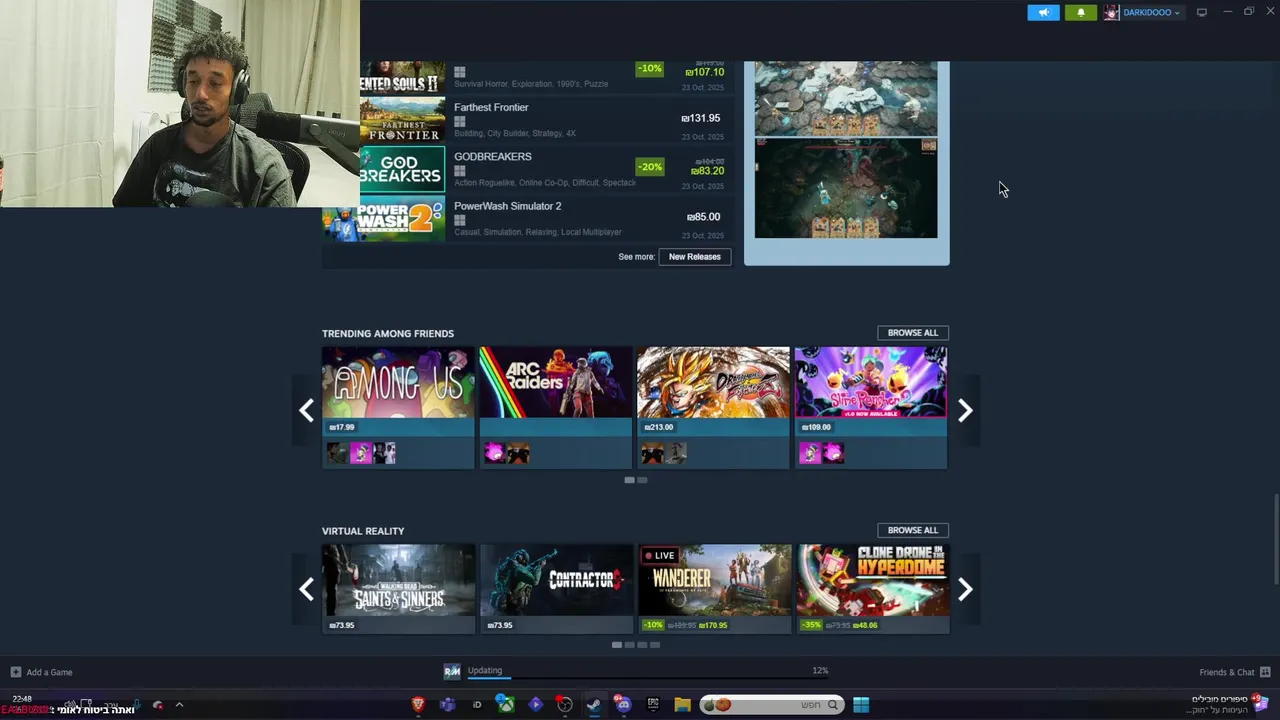Open Clone Drone in the Hyperdome card

coord(873,589)
